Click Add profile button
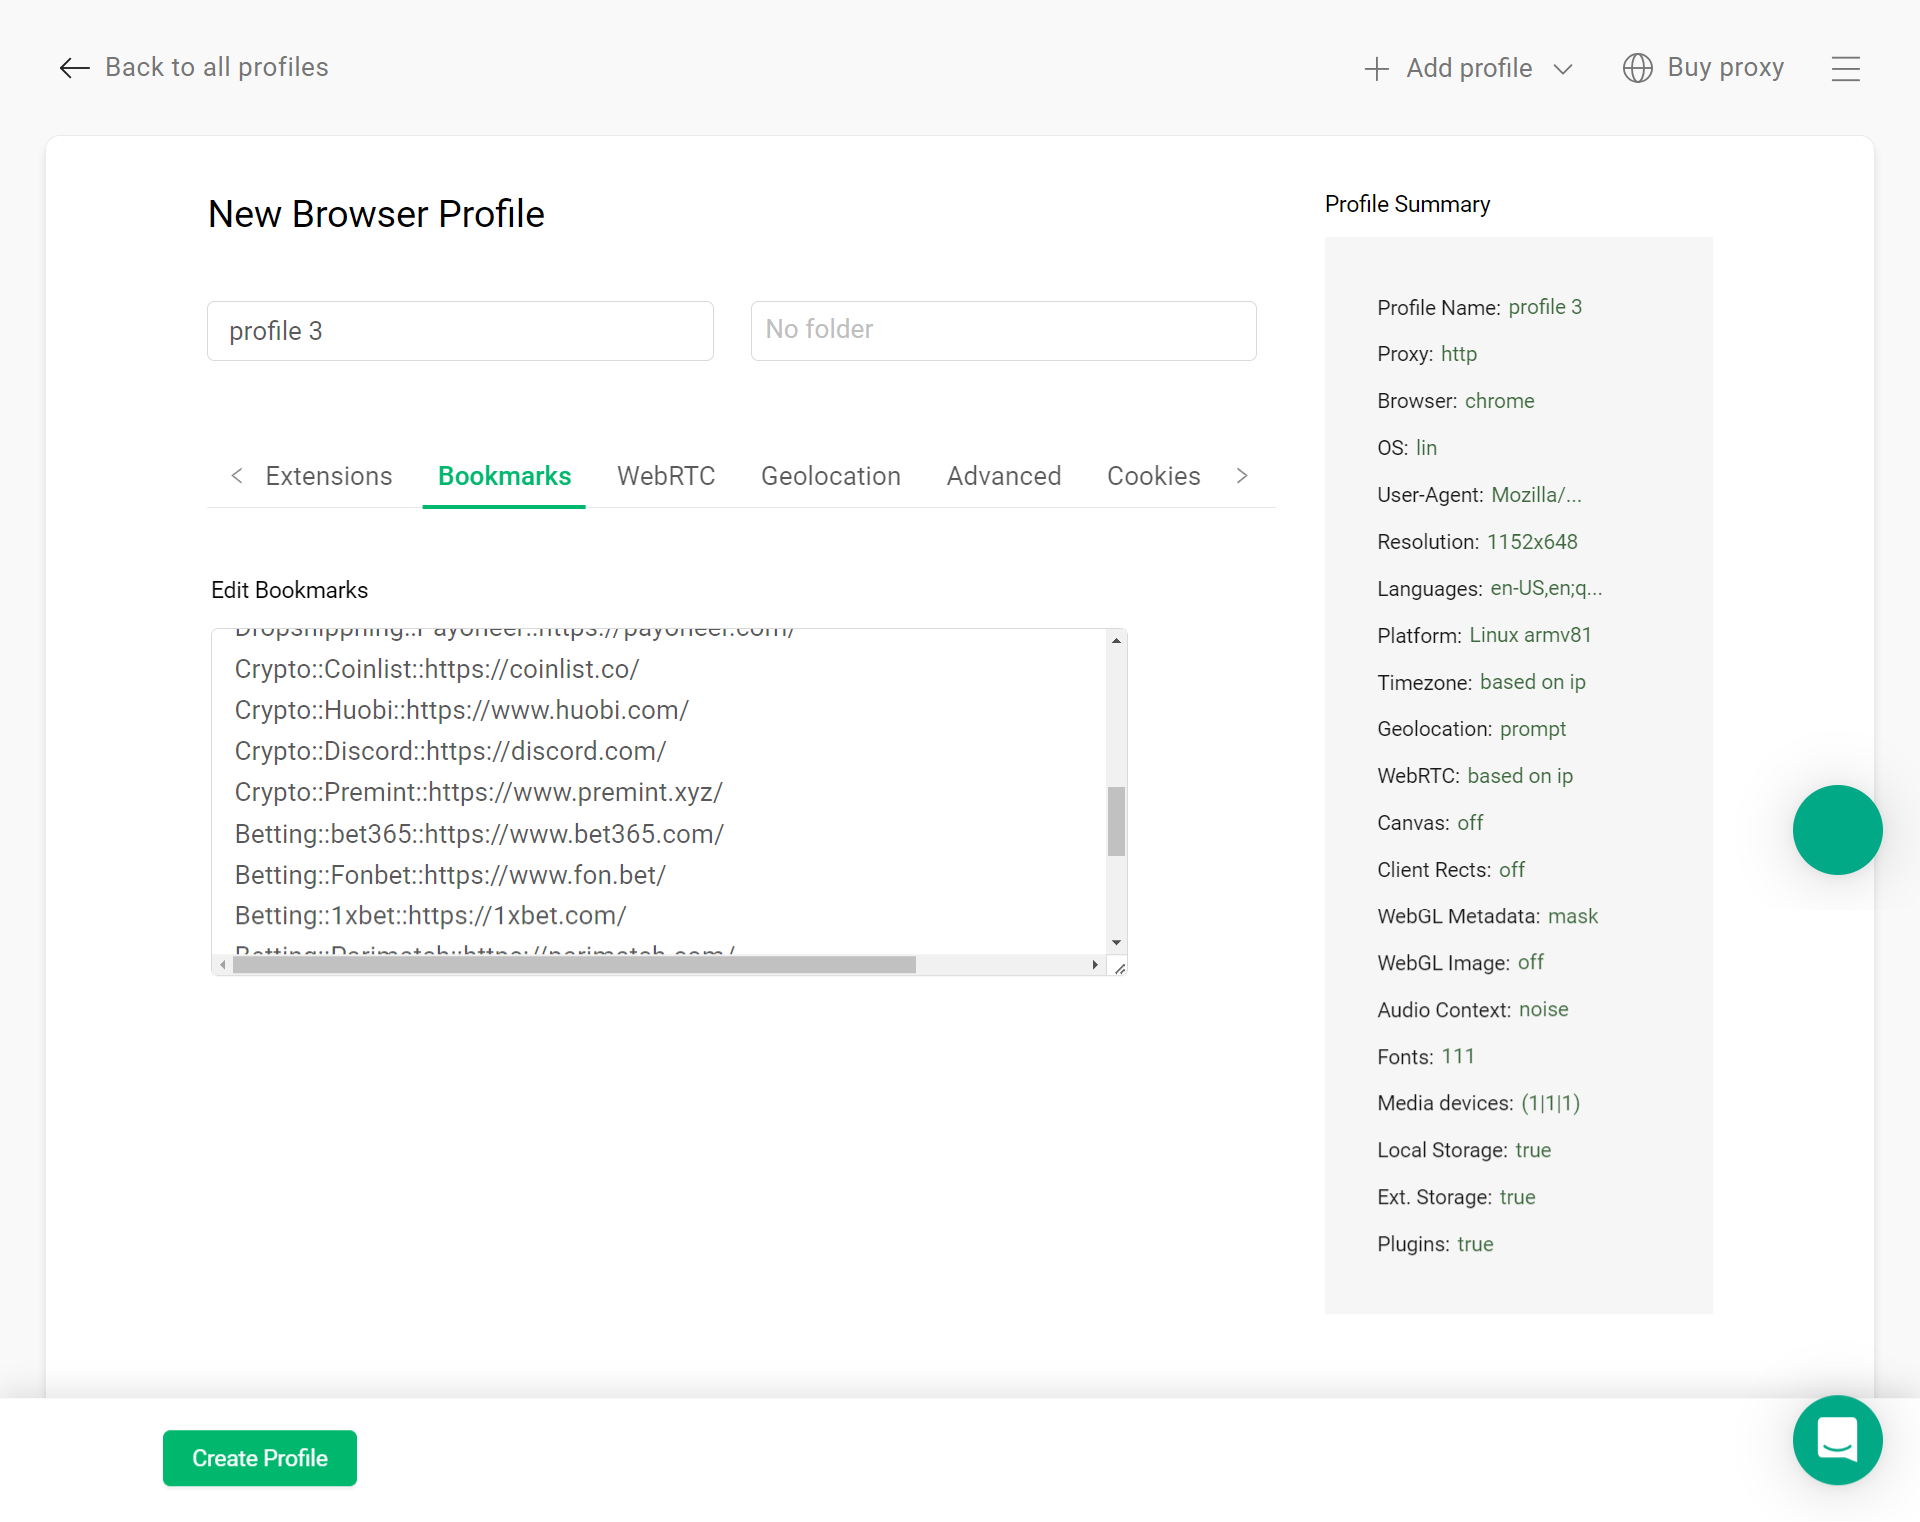This screenshot has width=1920, height=1522. click(x=1469, y=69)
